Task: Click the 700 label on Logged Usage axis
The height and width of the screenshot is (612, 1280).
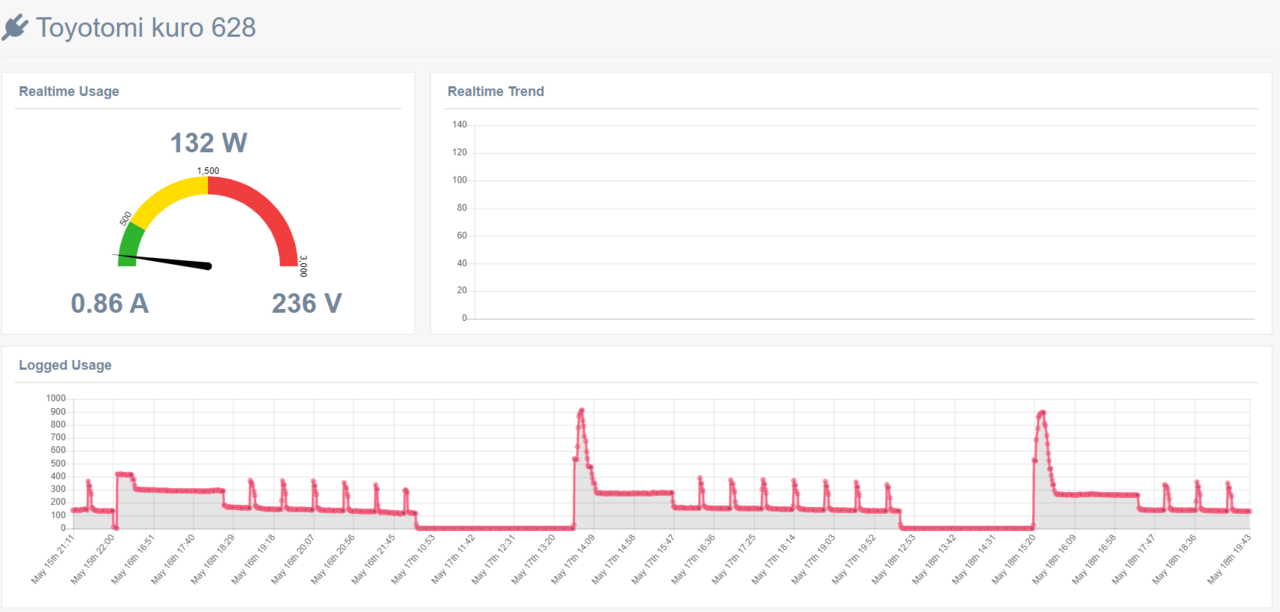Action: 58,438
